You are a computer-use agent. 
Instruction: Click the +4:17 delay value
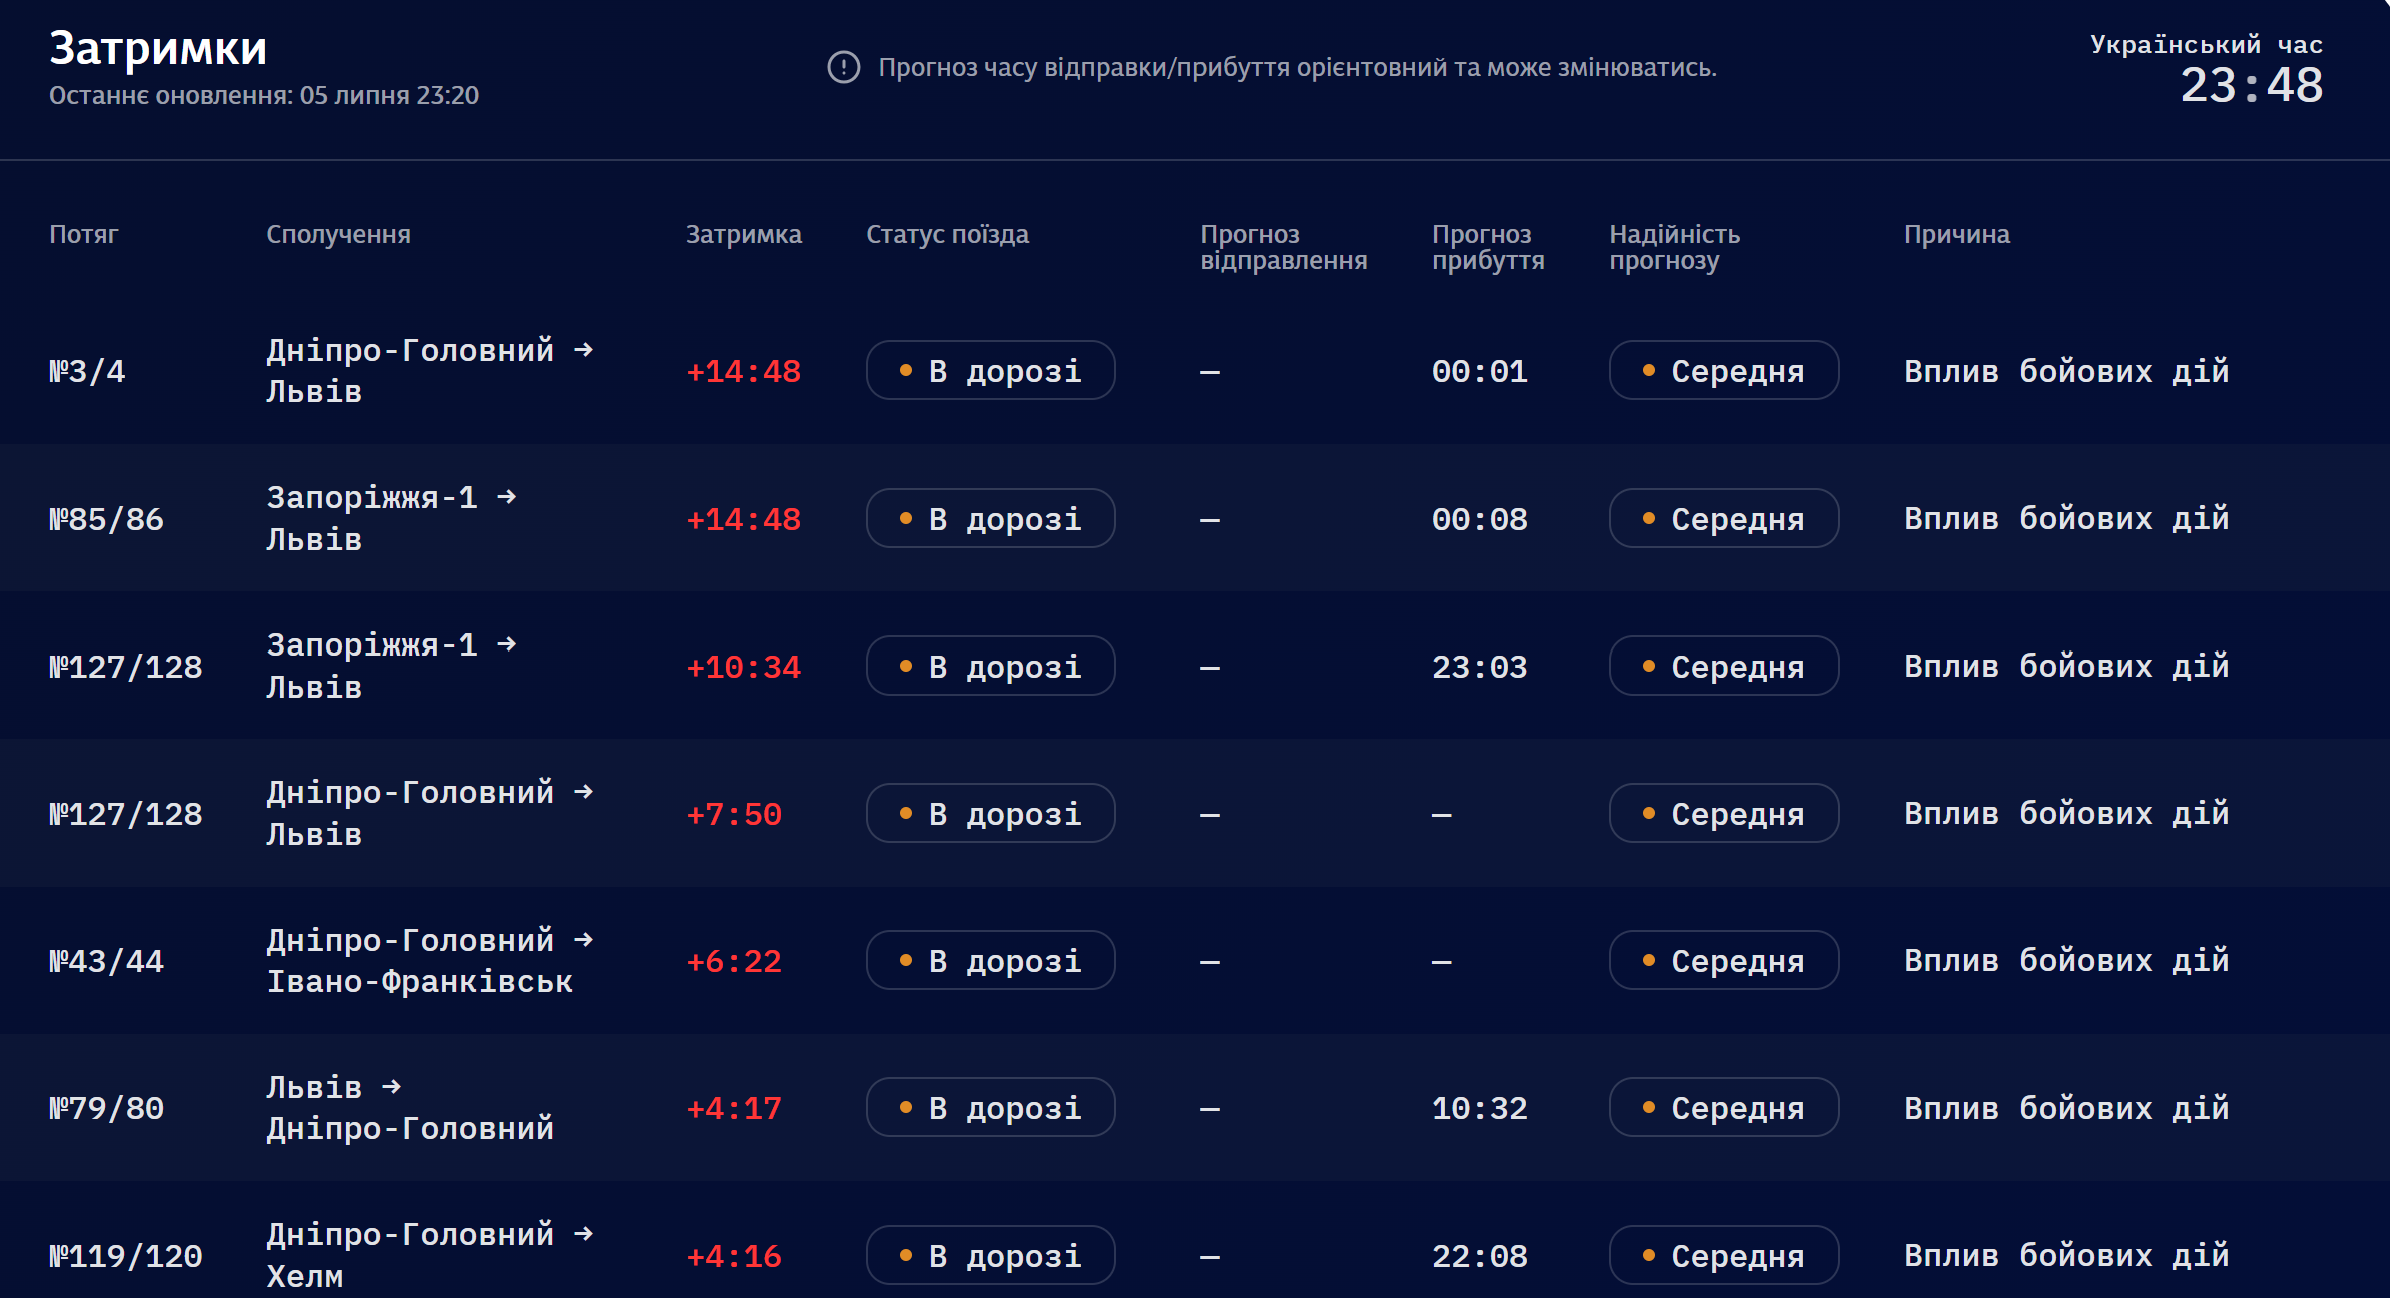coord(734,1108)
